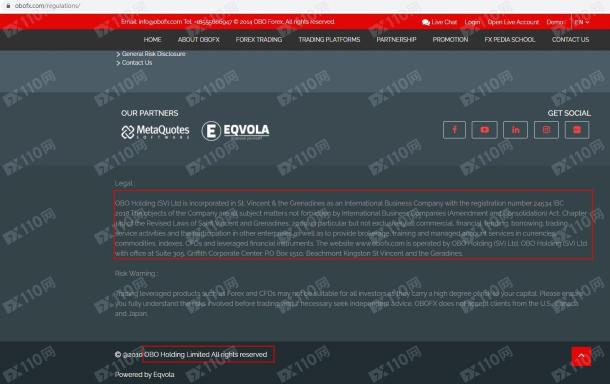
Task: Open the ABOUT OBOFX menu
Action: click(x=199, y=40)
